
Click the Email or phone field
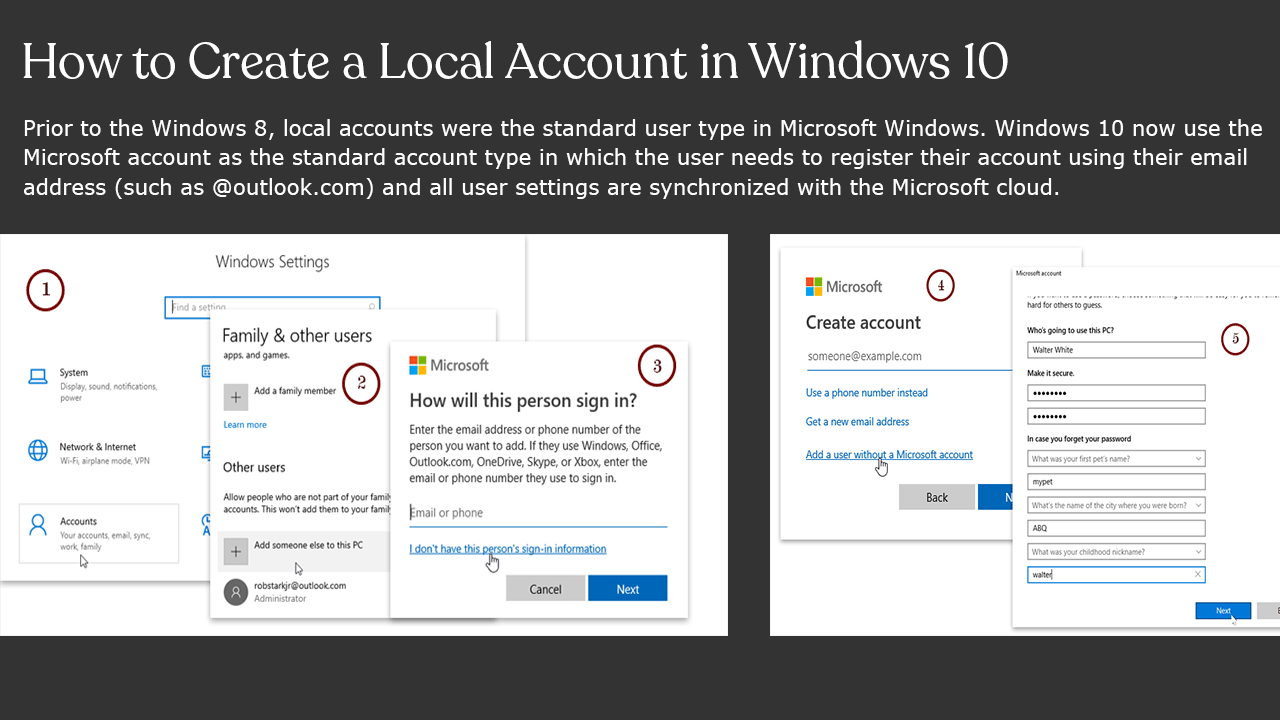[538, 513]
